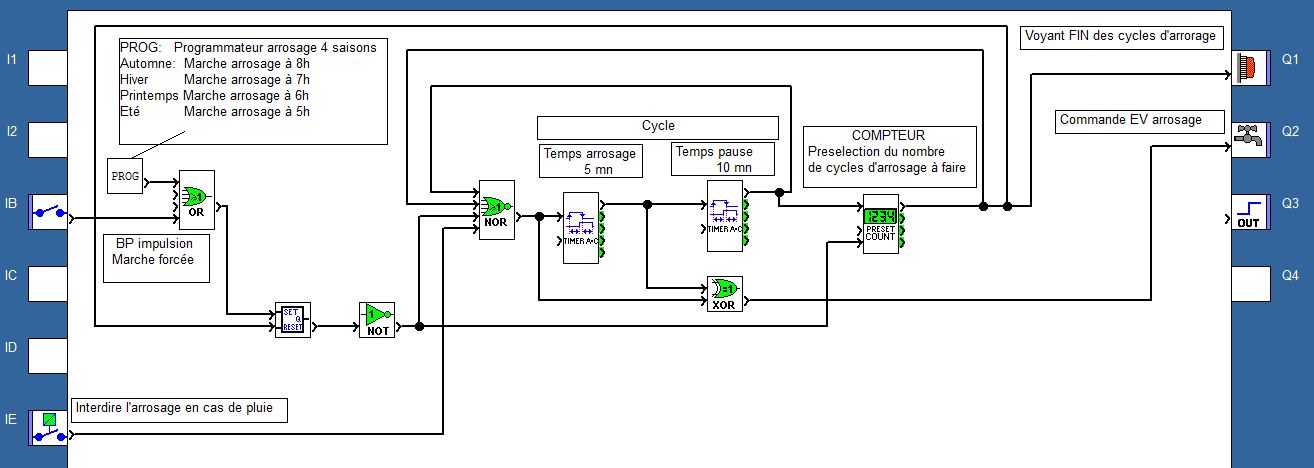Viewport: 1314px width, 468px height.
Task: Select the empty Q4 output slot
Action: coord(1250,284)
